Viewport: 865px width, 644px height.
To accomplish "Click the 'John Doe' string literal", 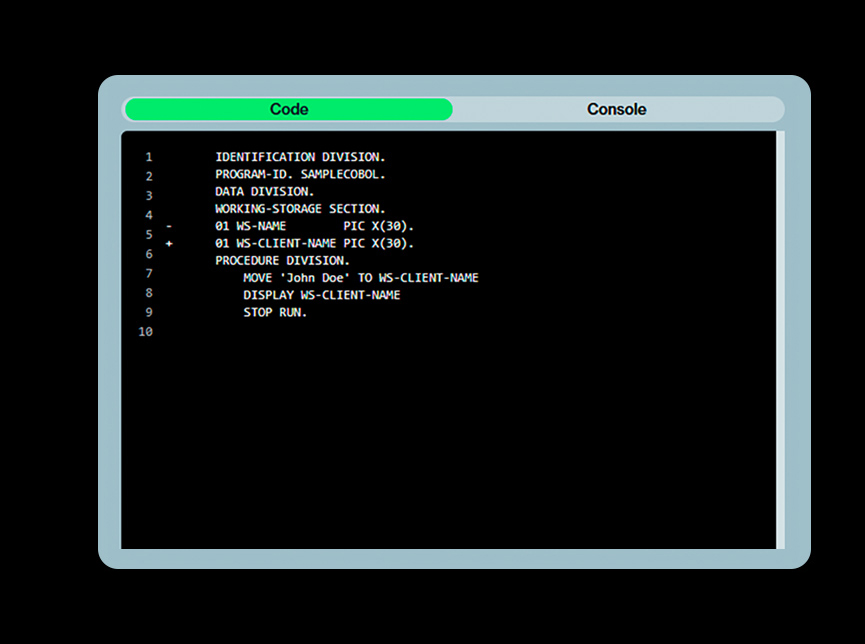I will click(318, 277).
